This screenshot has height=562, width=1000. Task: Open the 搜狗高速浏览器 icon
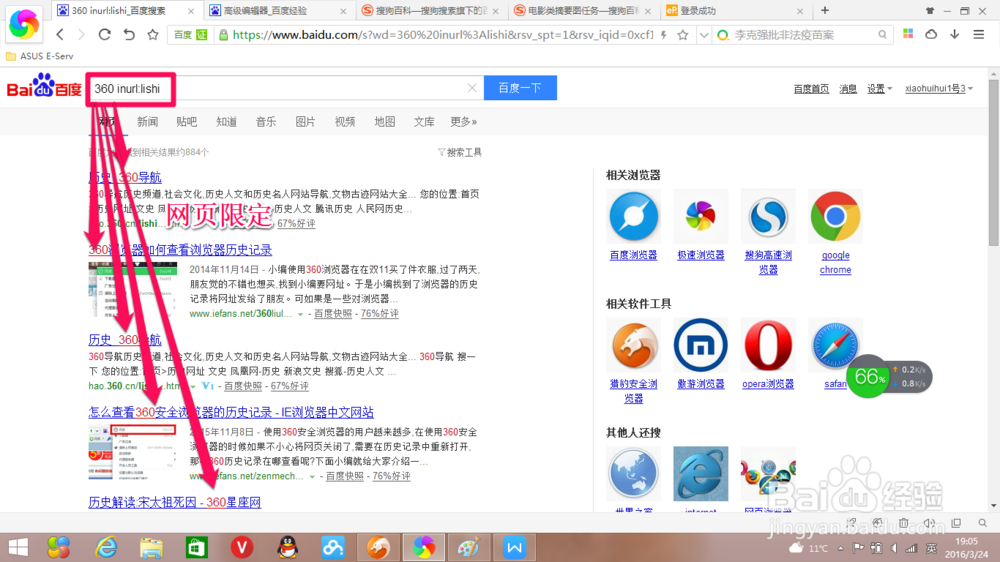pos(768,217)
